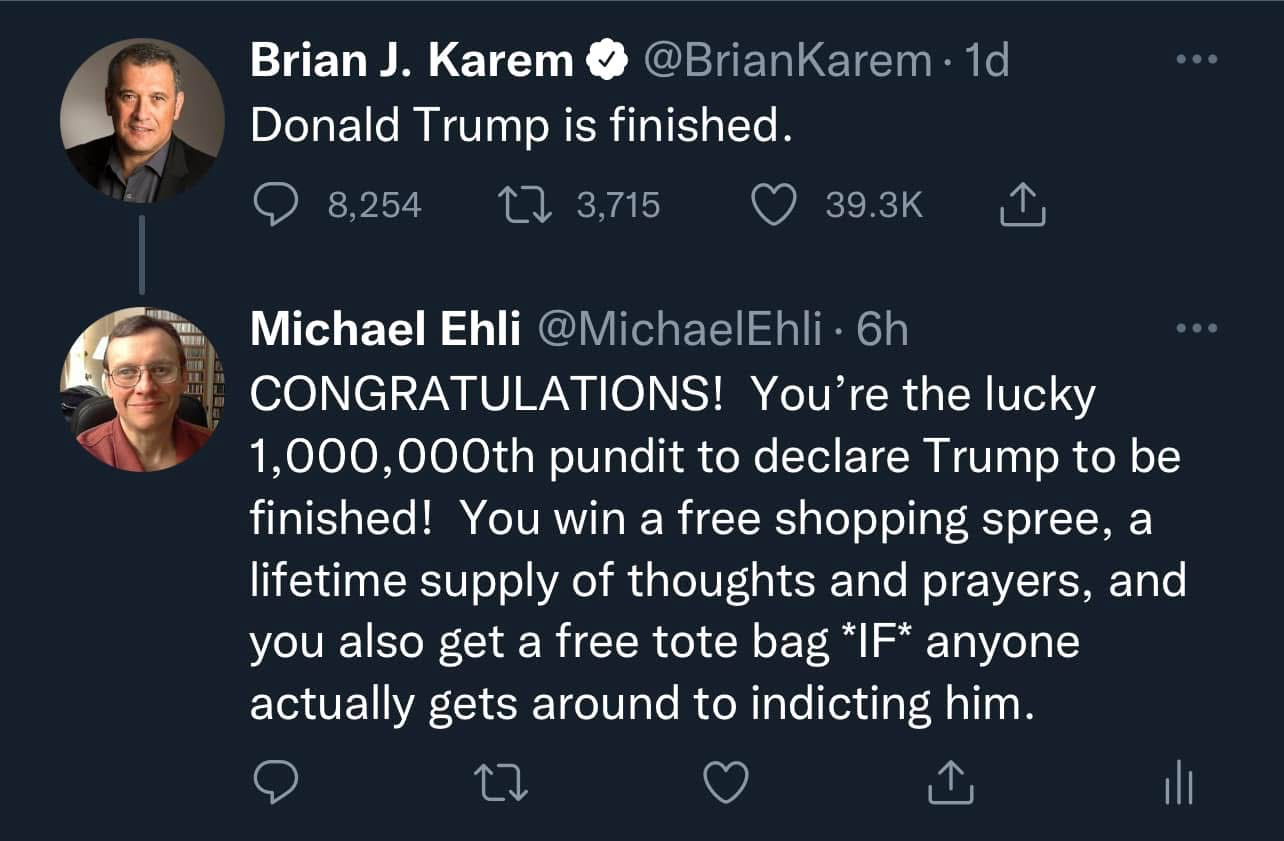1284x841 pixels.
Task: Click the @MichaelEhli handle
Action: coord(680,329)
